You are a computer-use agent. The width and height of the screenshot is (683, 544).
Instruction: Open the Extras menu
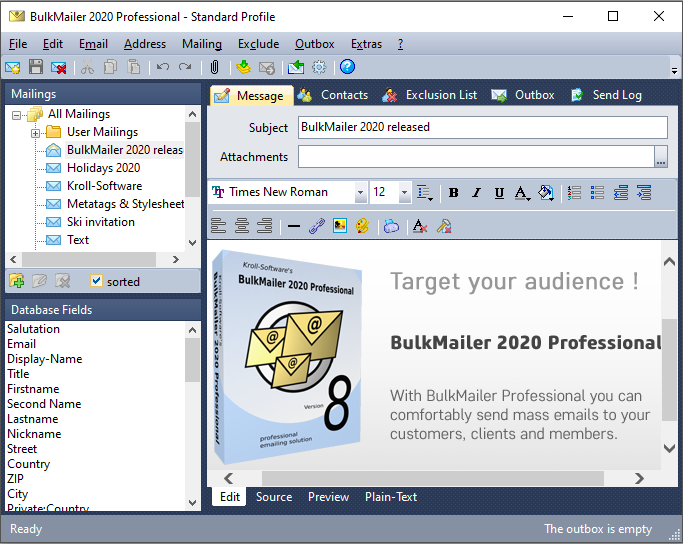pyautogui.click(x=366, y=44)
